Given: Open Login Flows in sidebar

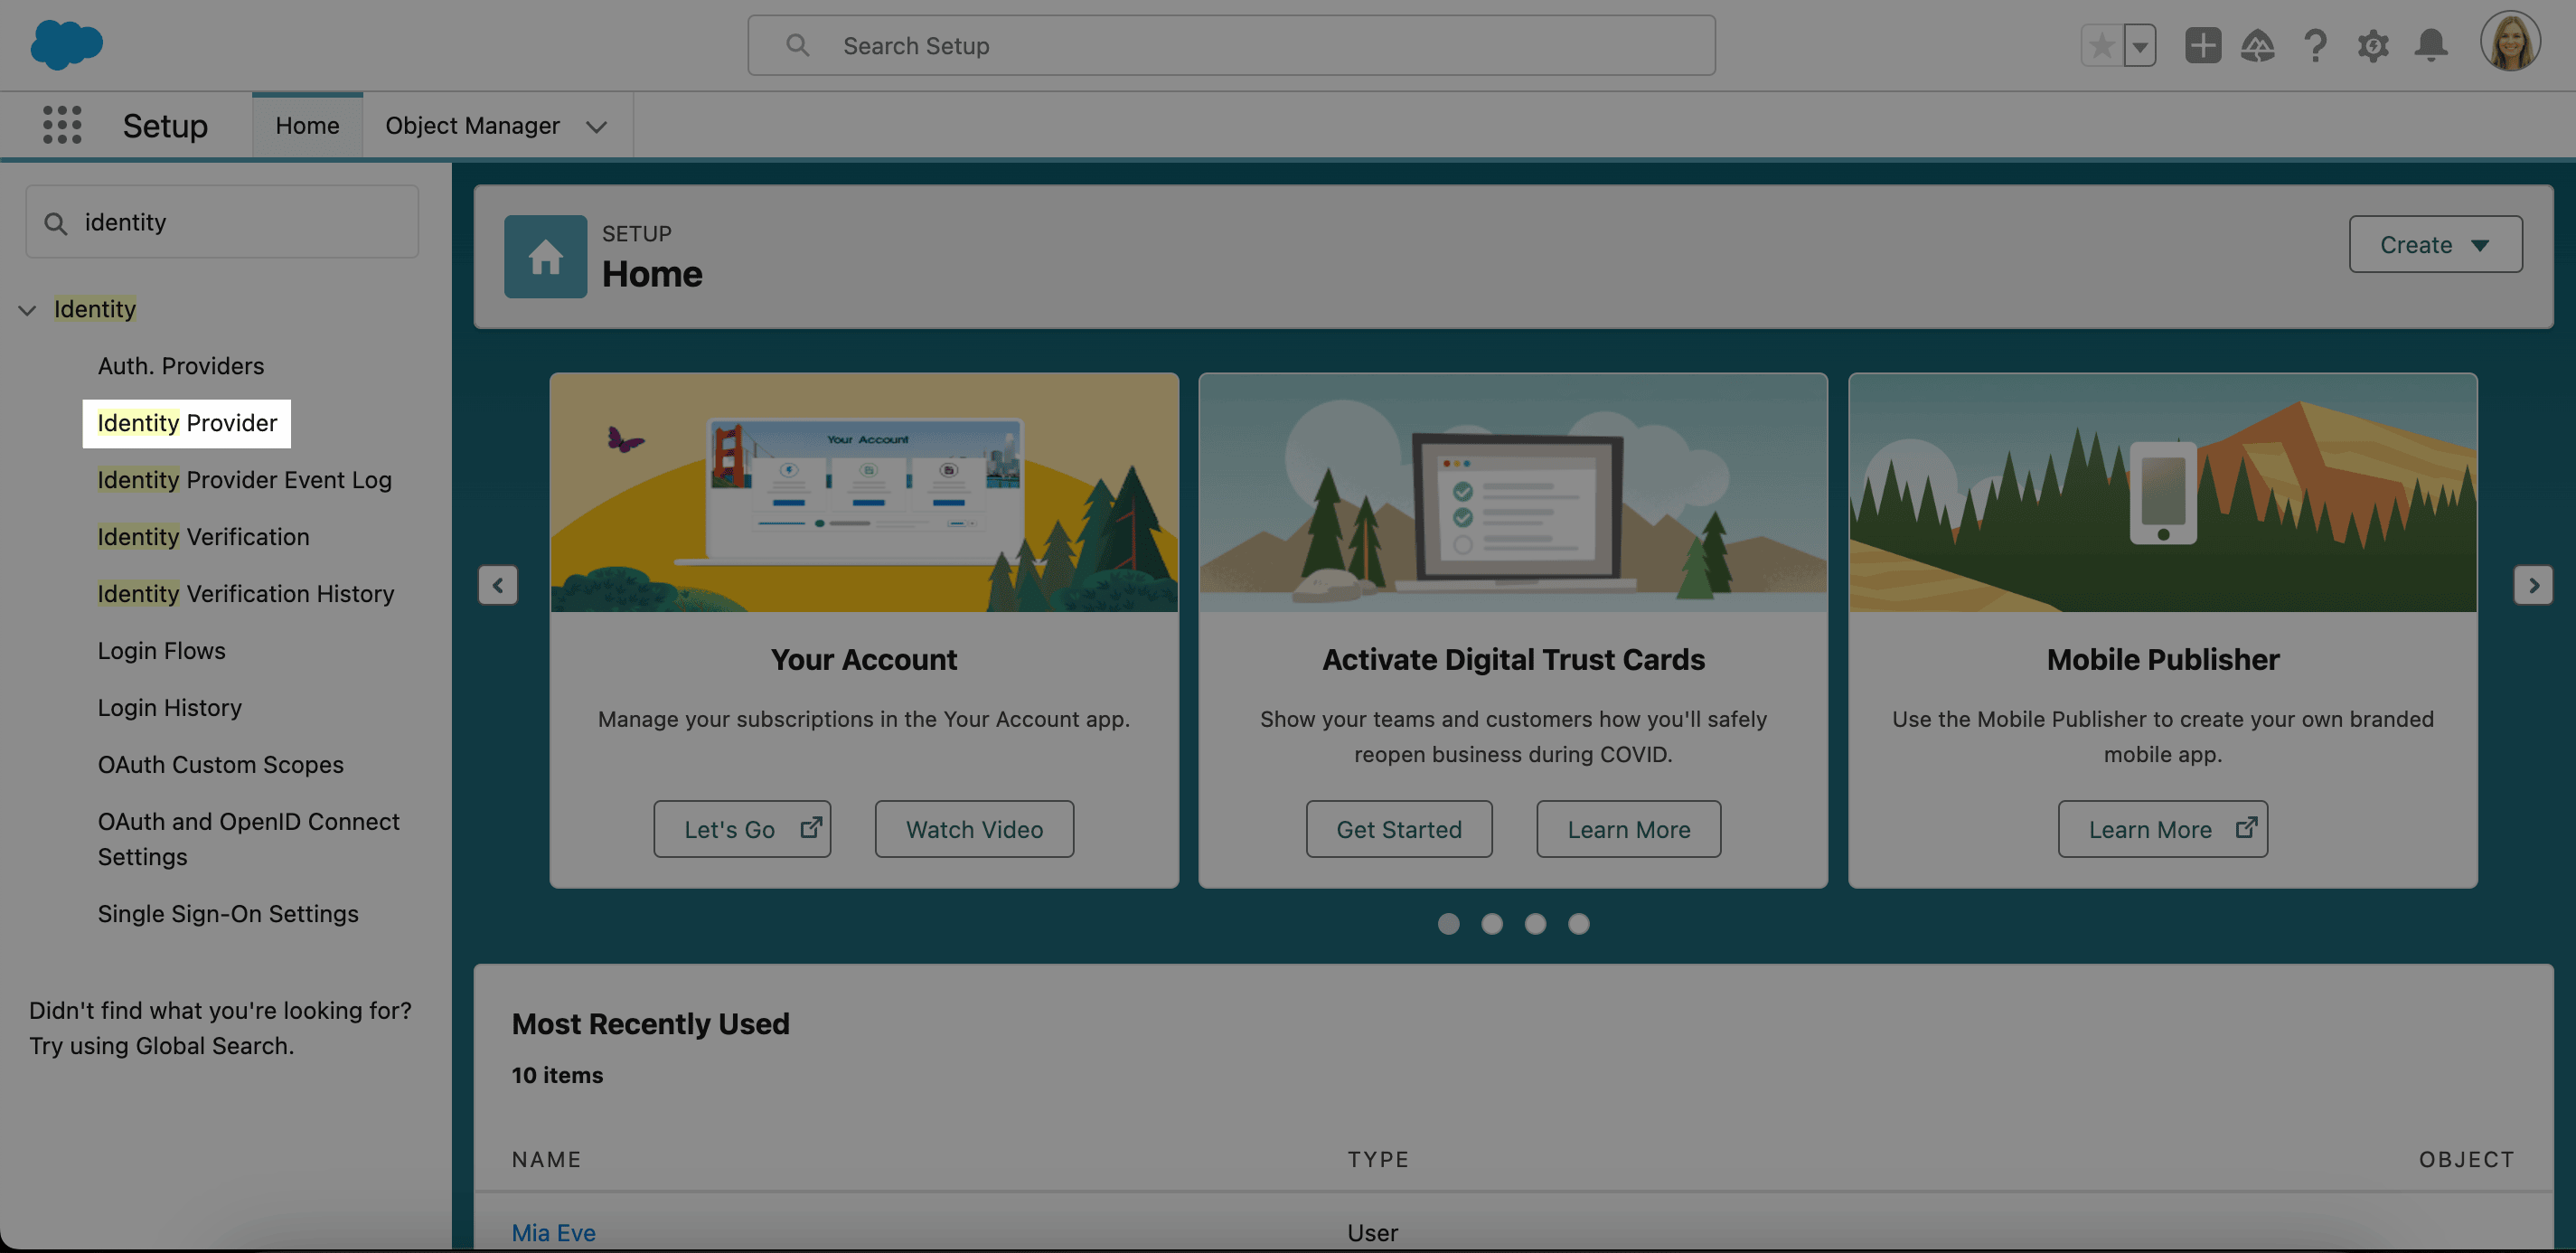Looking at the screenshot, I should tap(162, 651).
